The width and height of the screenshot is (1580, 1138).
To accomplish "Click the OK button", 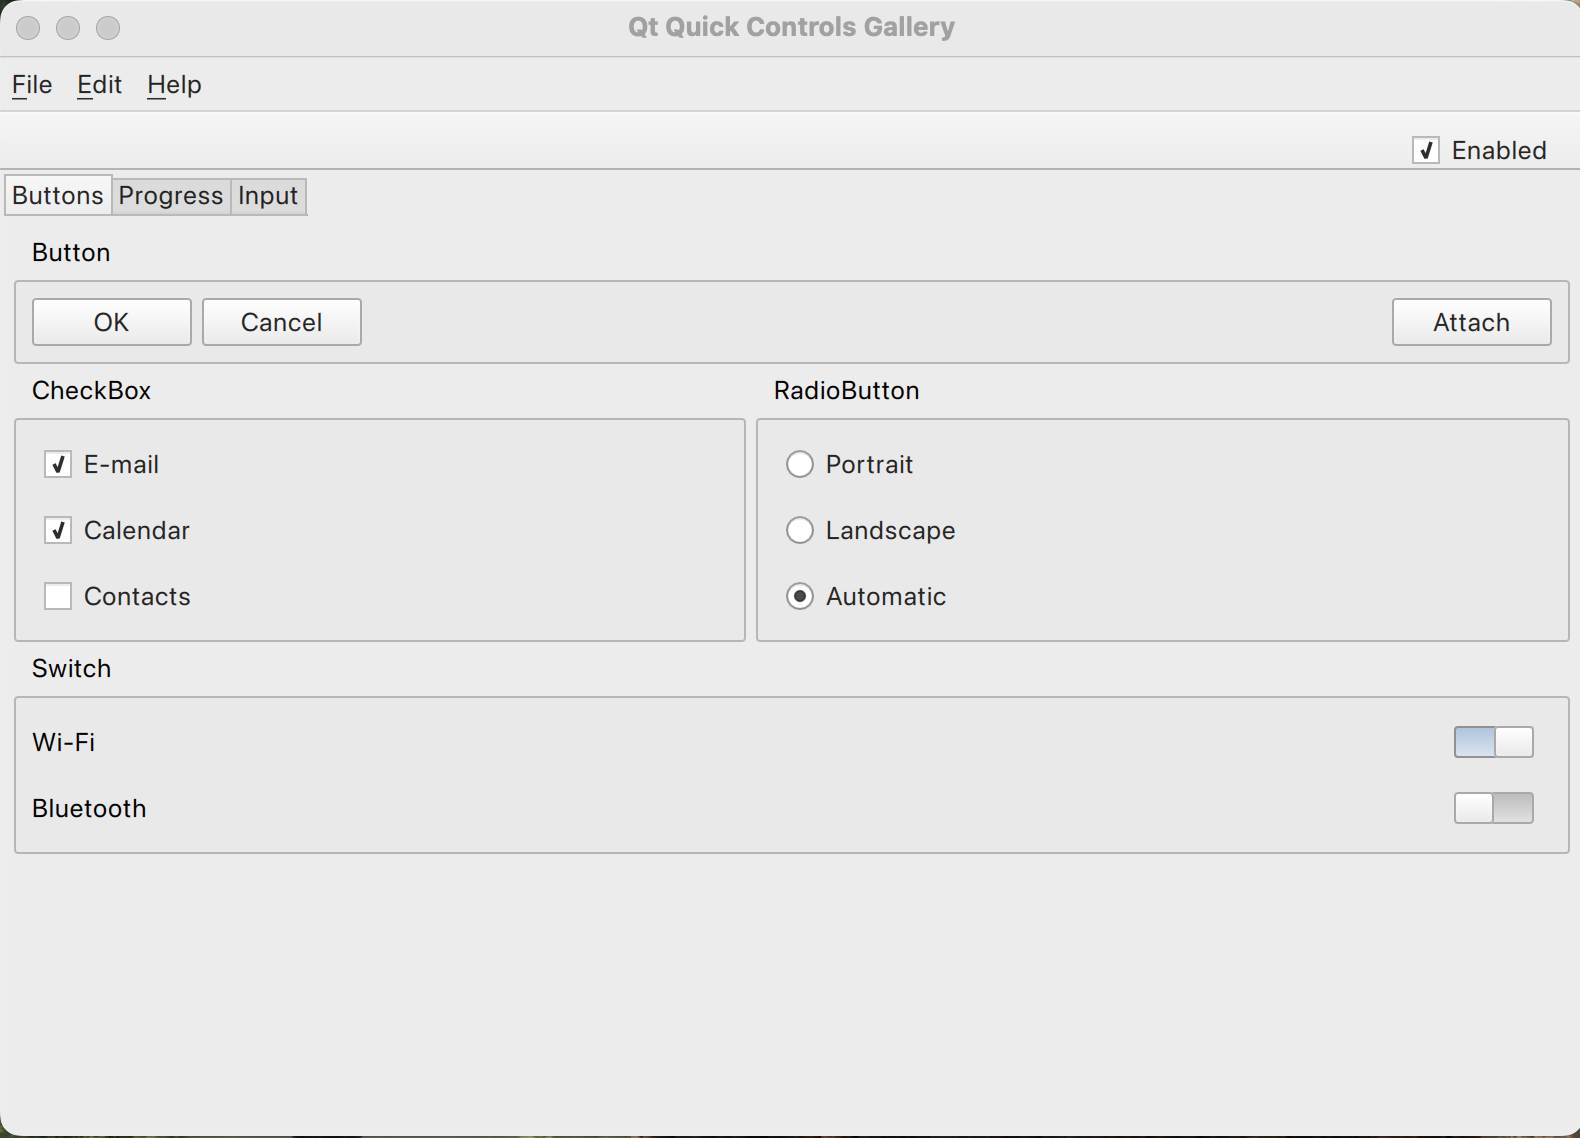I will [x=112, y=322].
